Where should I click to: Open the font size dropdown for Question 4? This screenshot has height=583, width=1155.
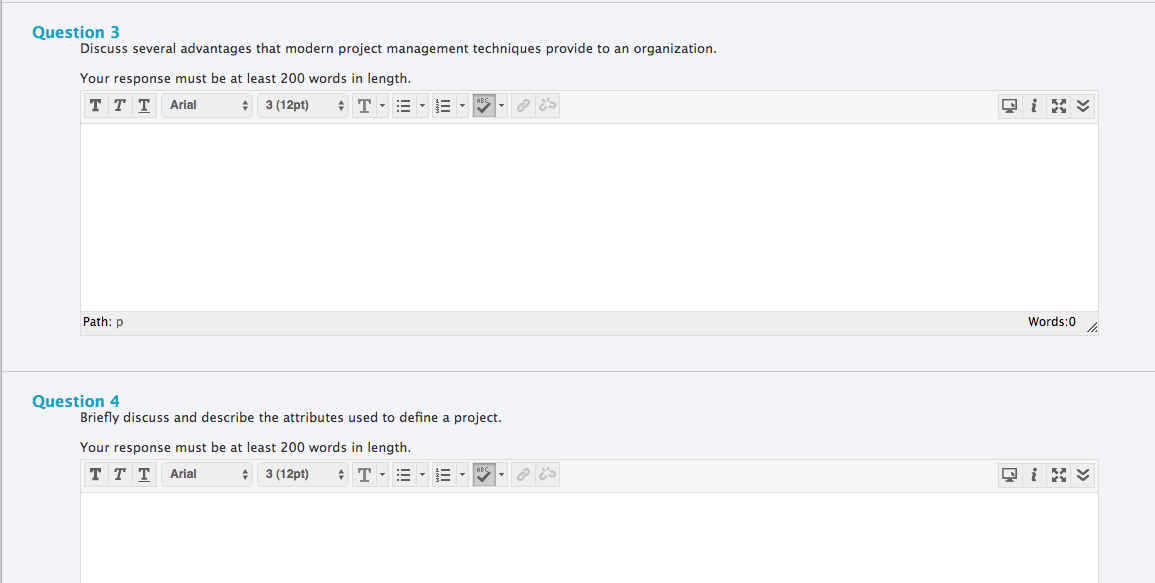(x=304, y=474)
